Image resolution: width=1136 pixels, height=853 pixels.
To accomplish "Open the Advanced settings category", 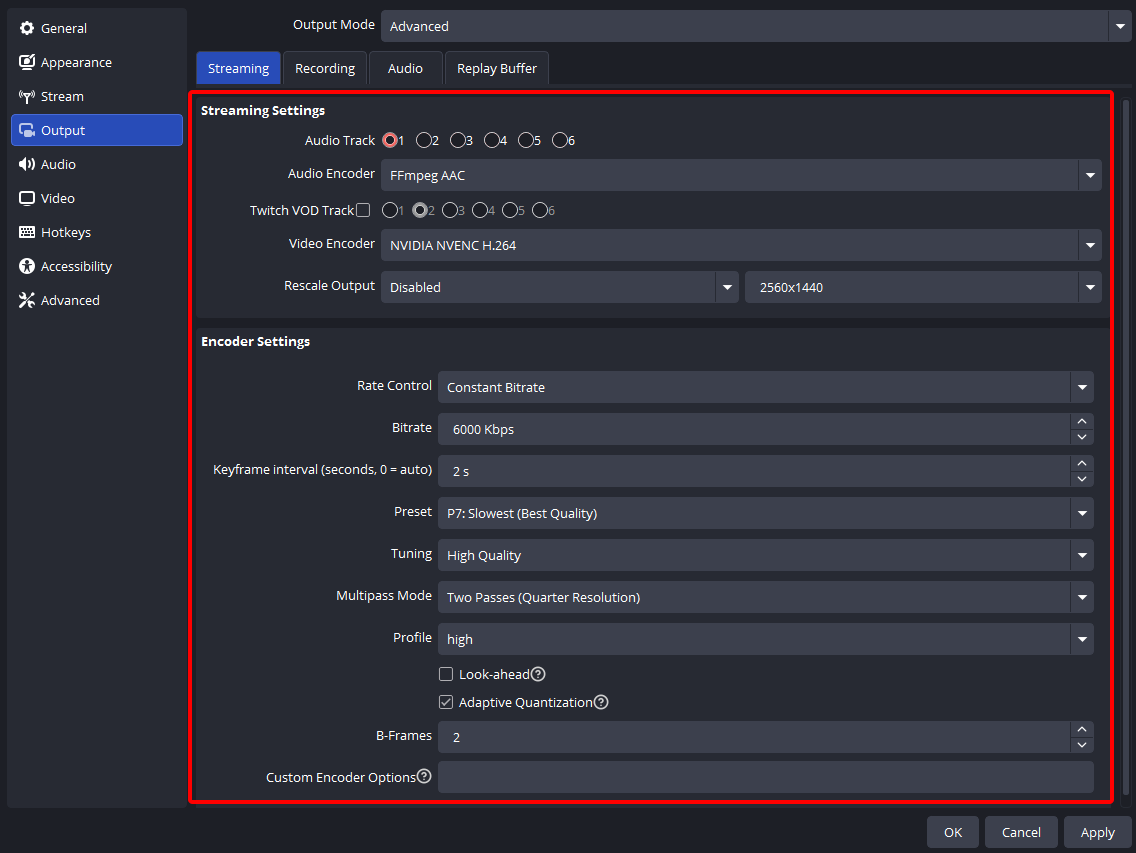I will tap(96, 300).
